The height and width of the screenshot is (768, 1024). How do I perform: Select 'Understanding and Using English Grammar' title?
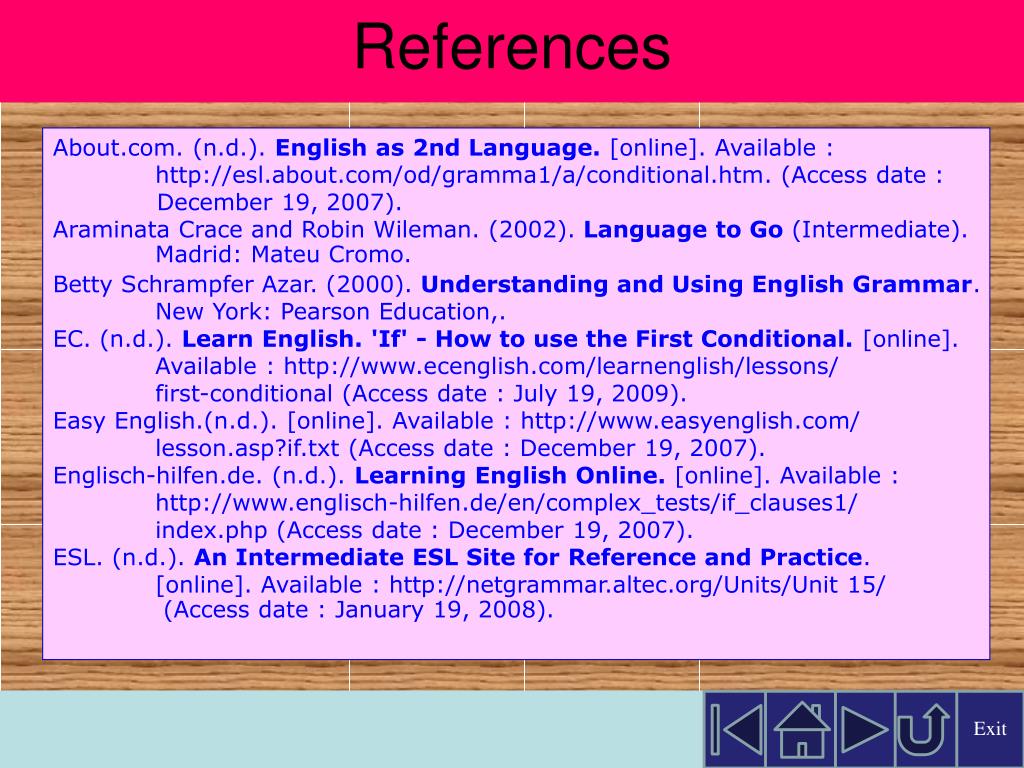coord(697,285)
